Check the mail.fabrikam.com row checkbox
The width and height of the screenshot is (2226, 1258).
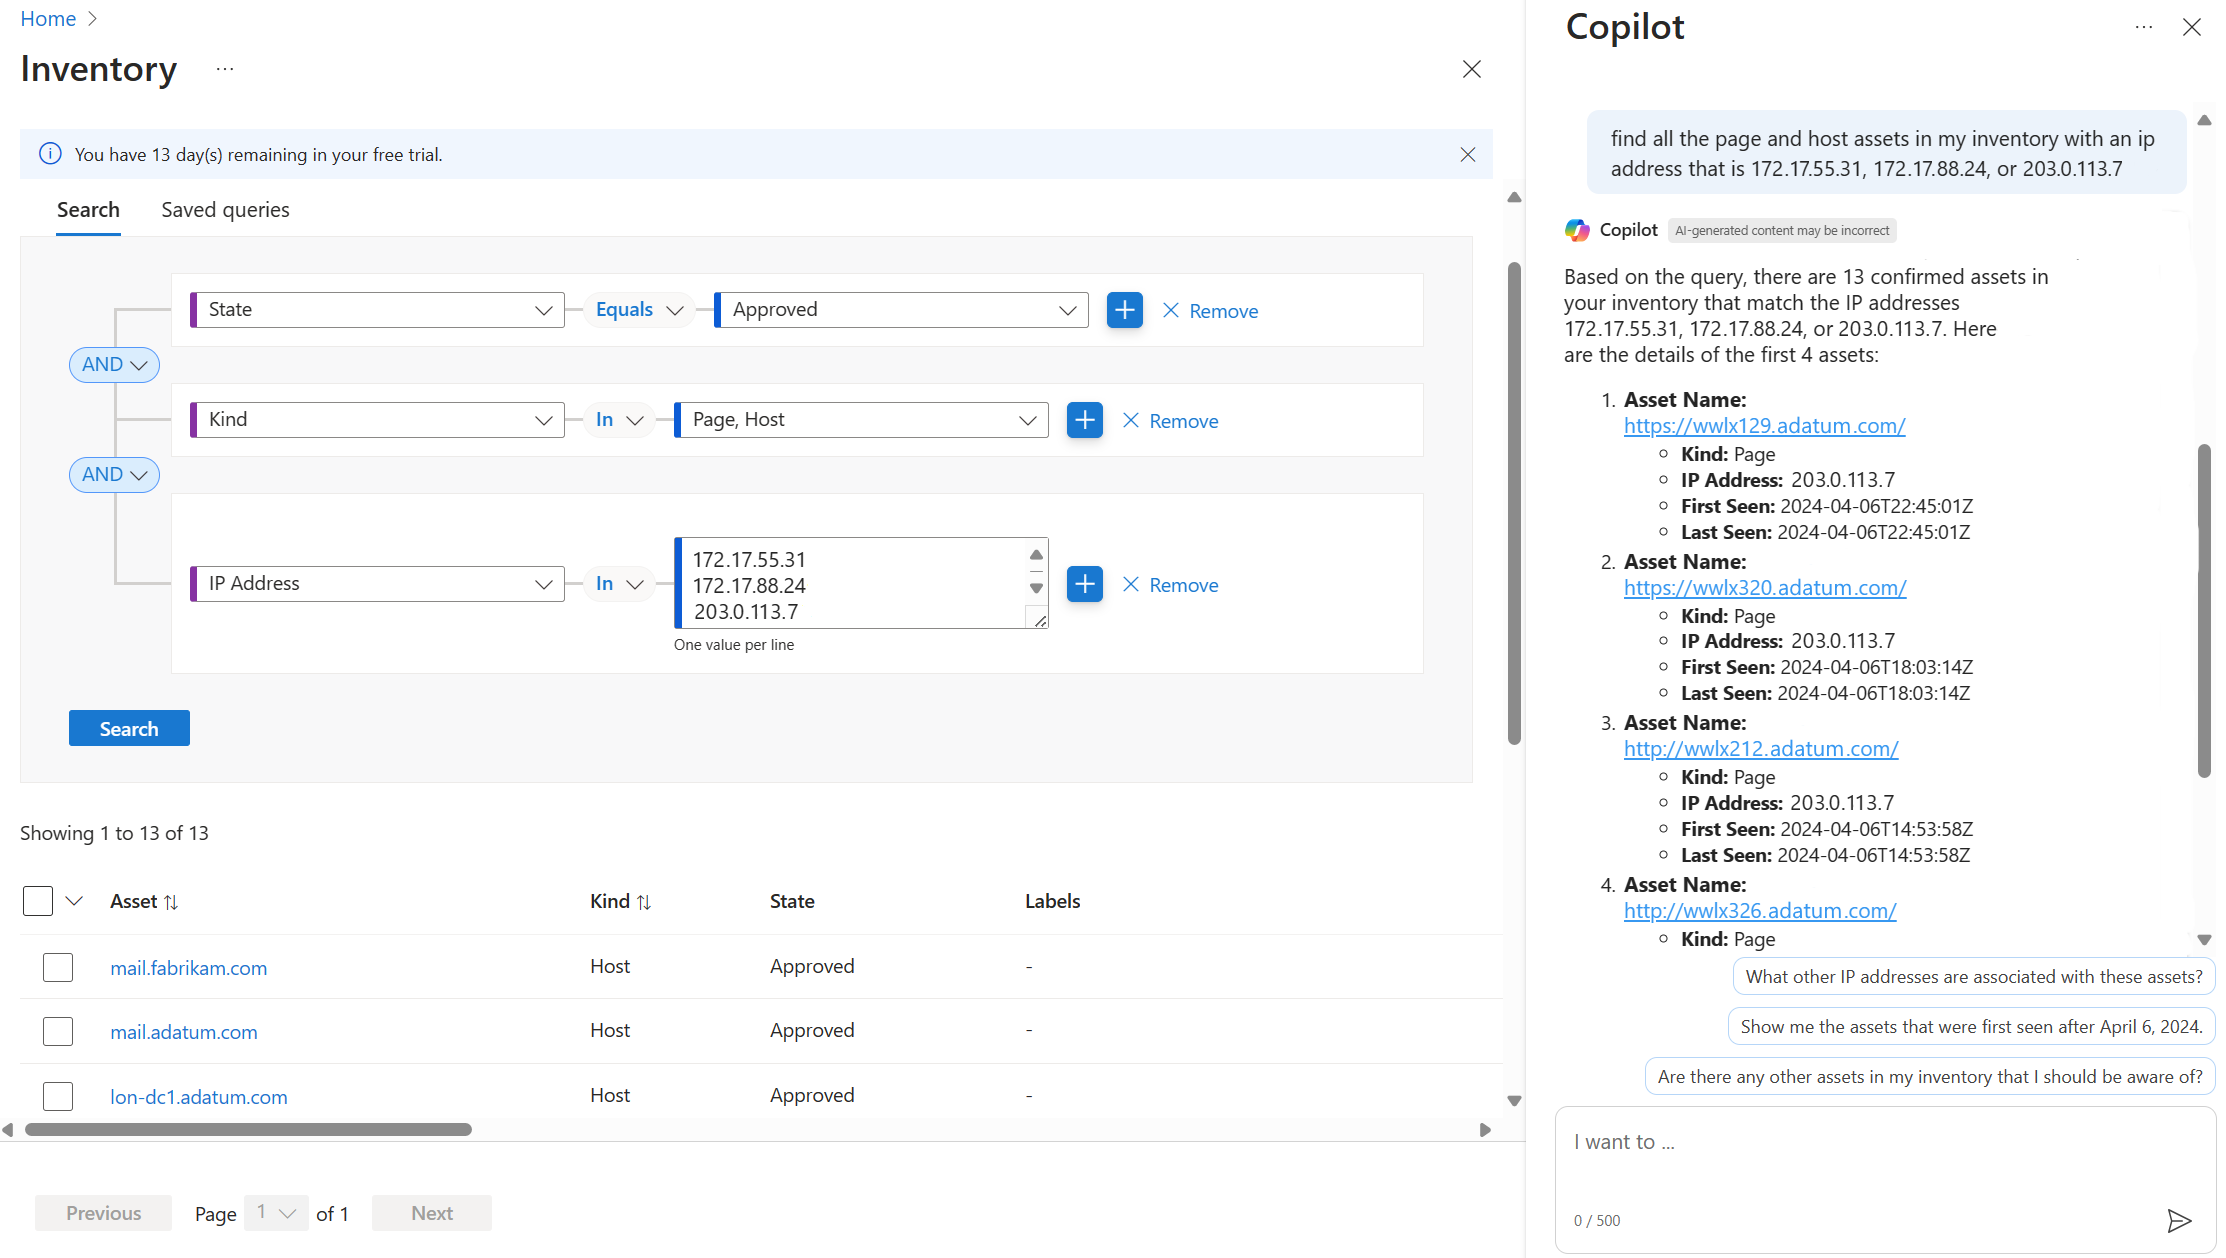[58, 967]
